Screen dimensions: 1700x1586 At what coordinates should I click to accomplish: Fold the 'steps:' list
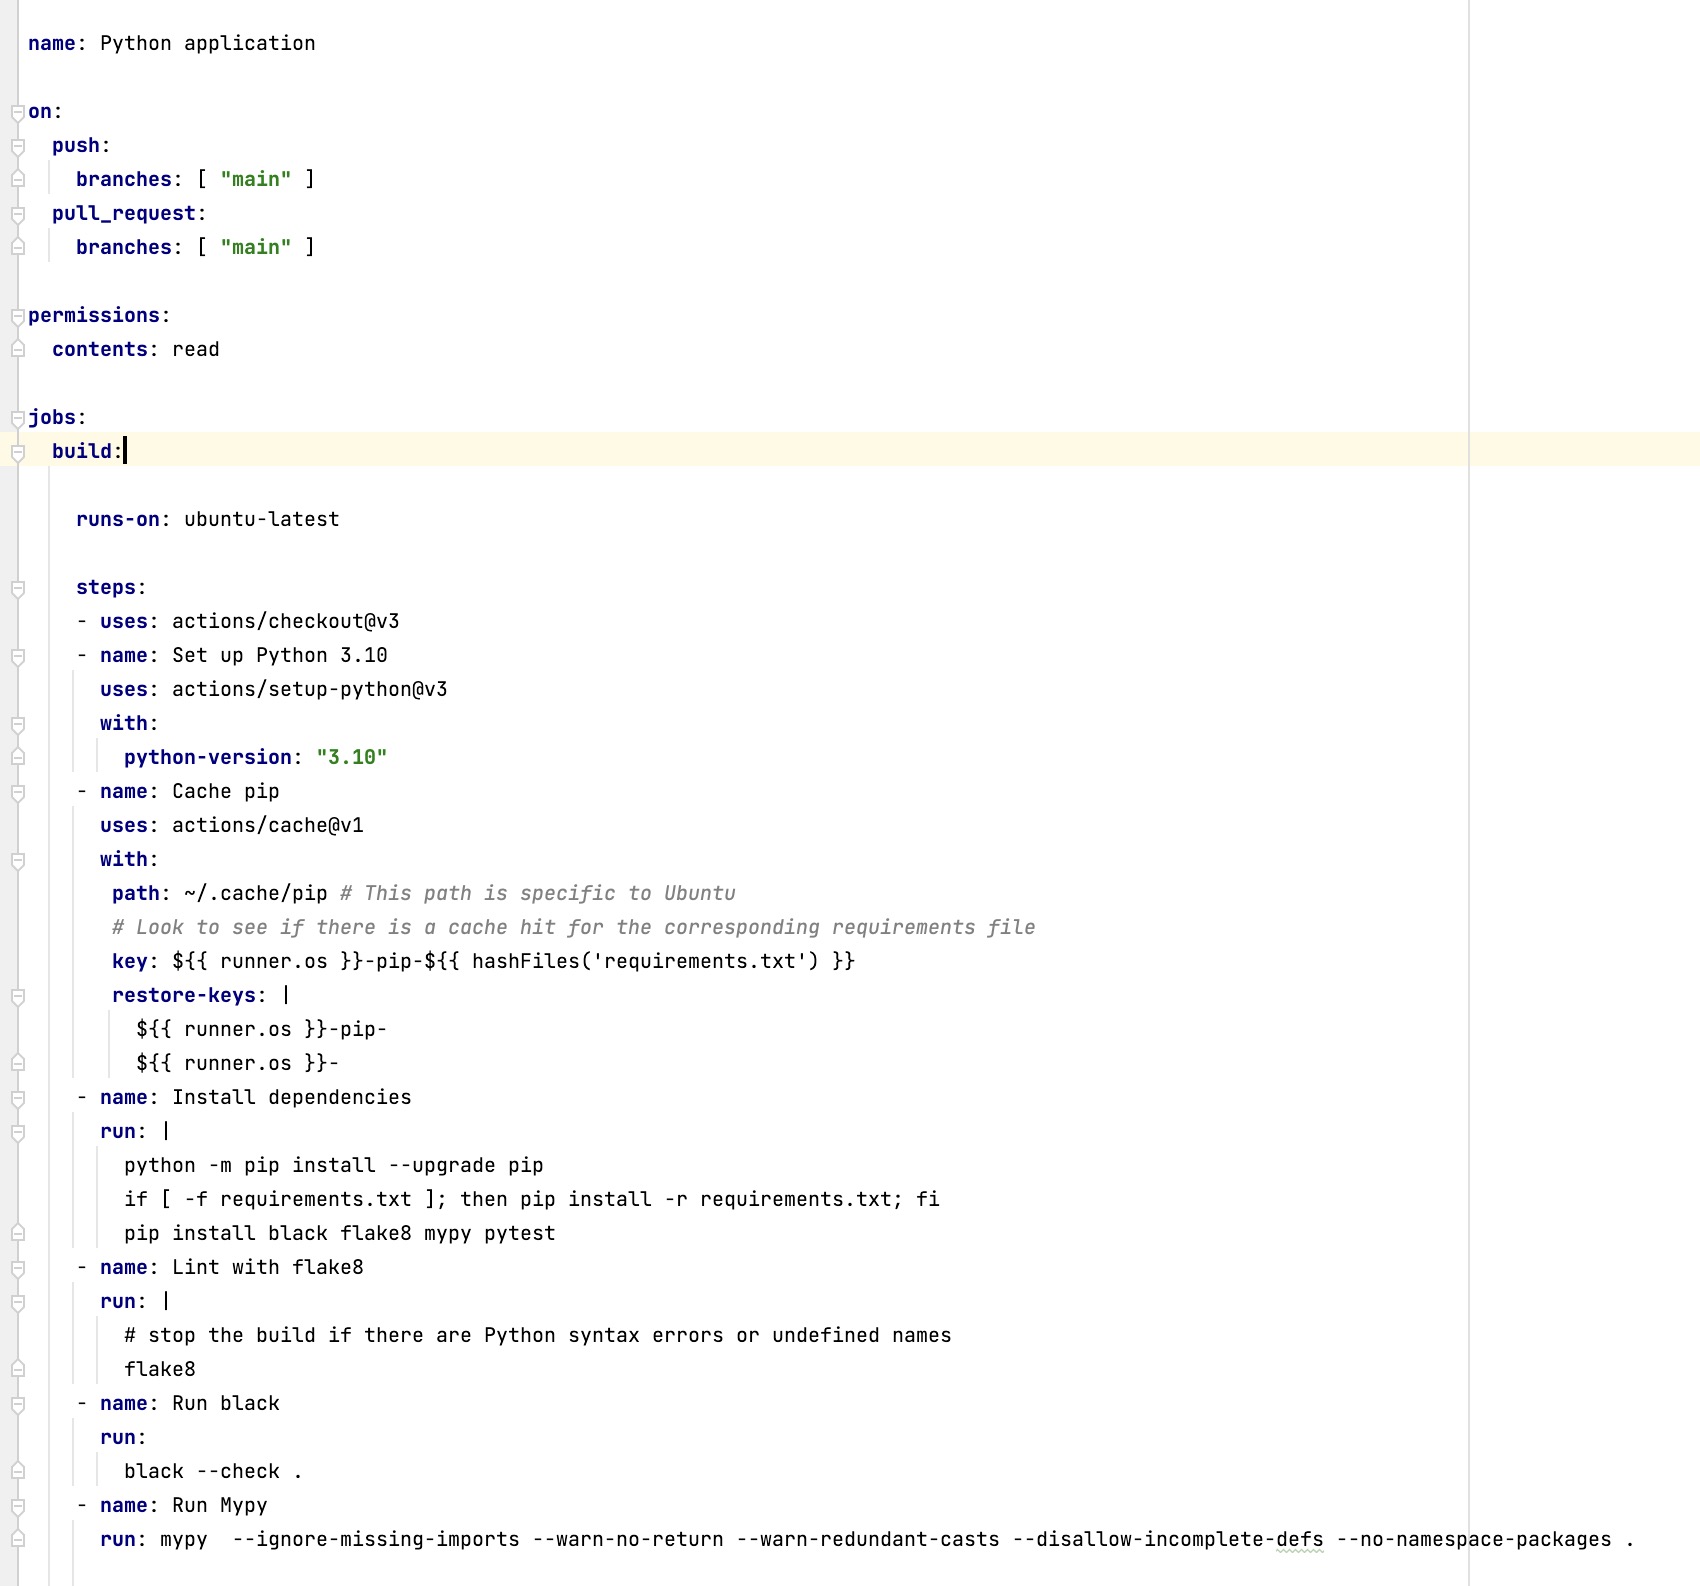click(x=17, y=588)
